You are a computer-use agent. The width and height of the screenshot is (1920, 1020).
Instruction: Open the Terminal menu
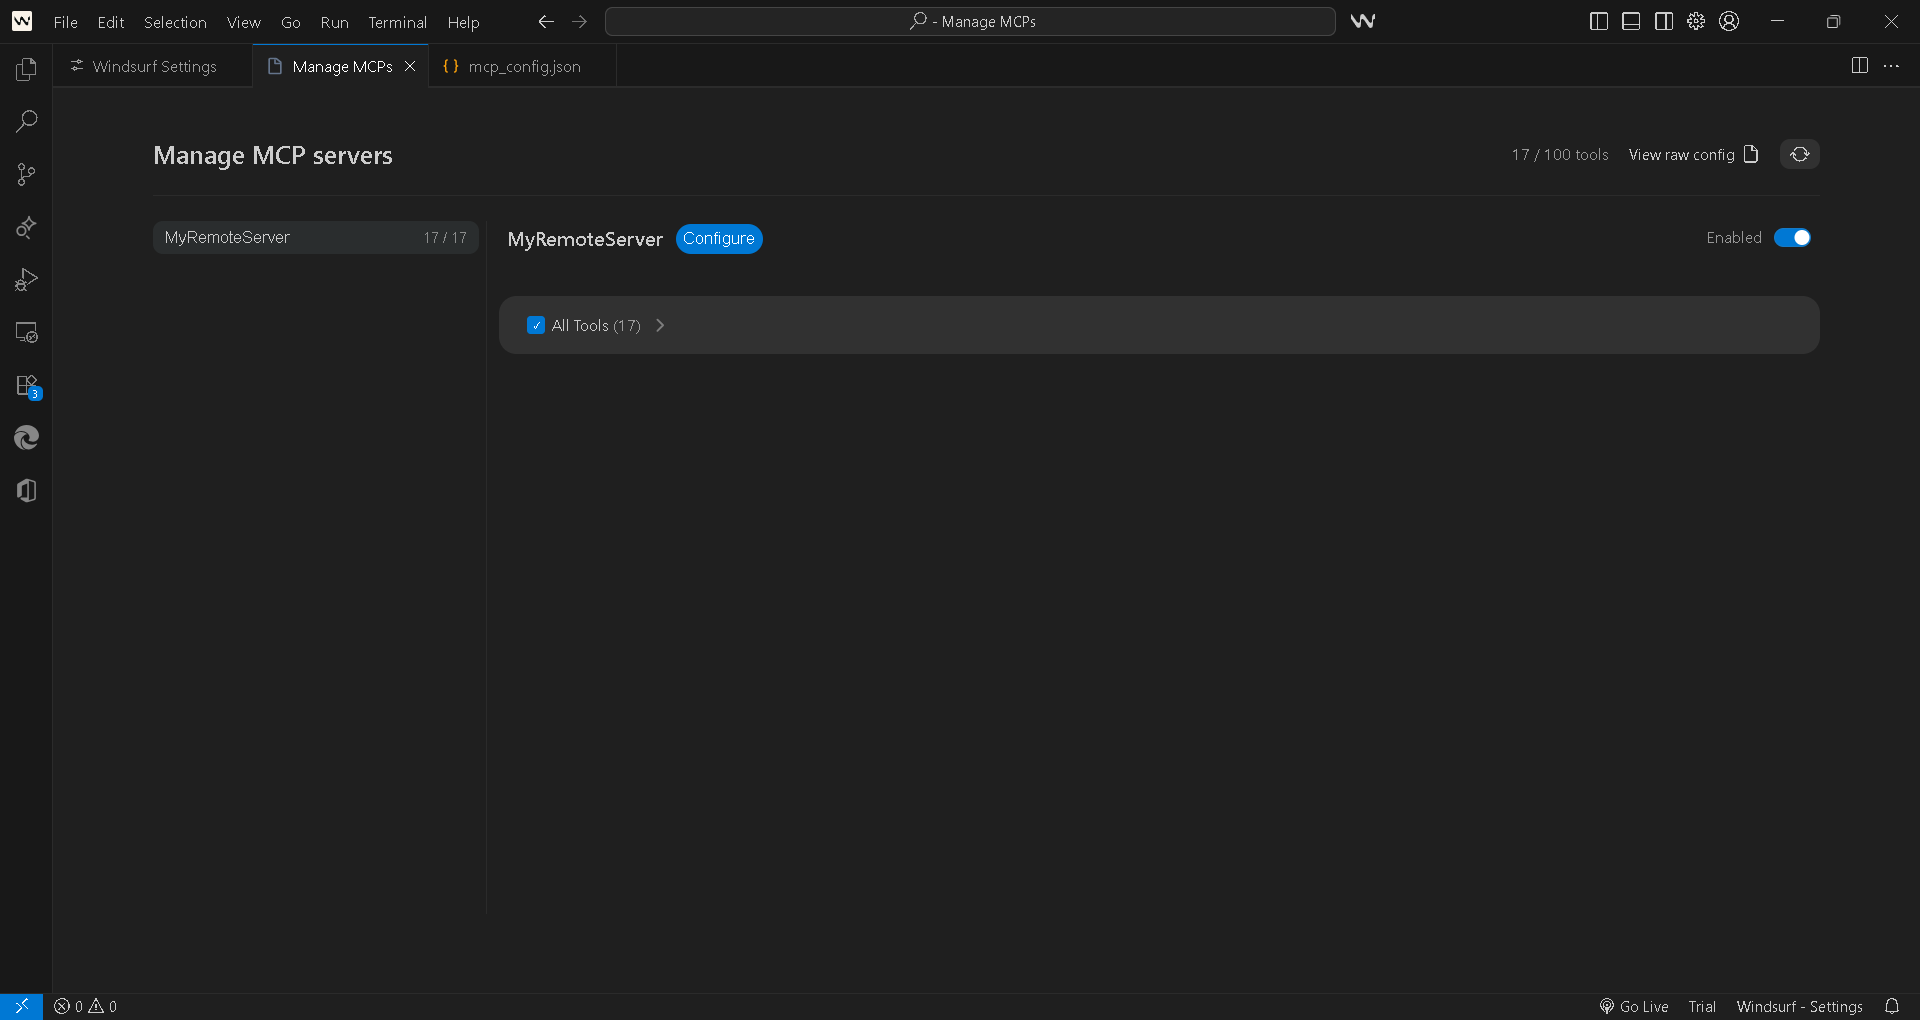(397, 22)
